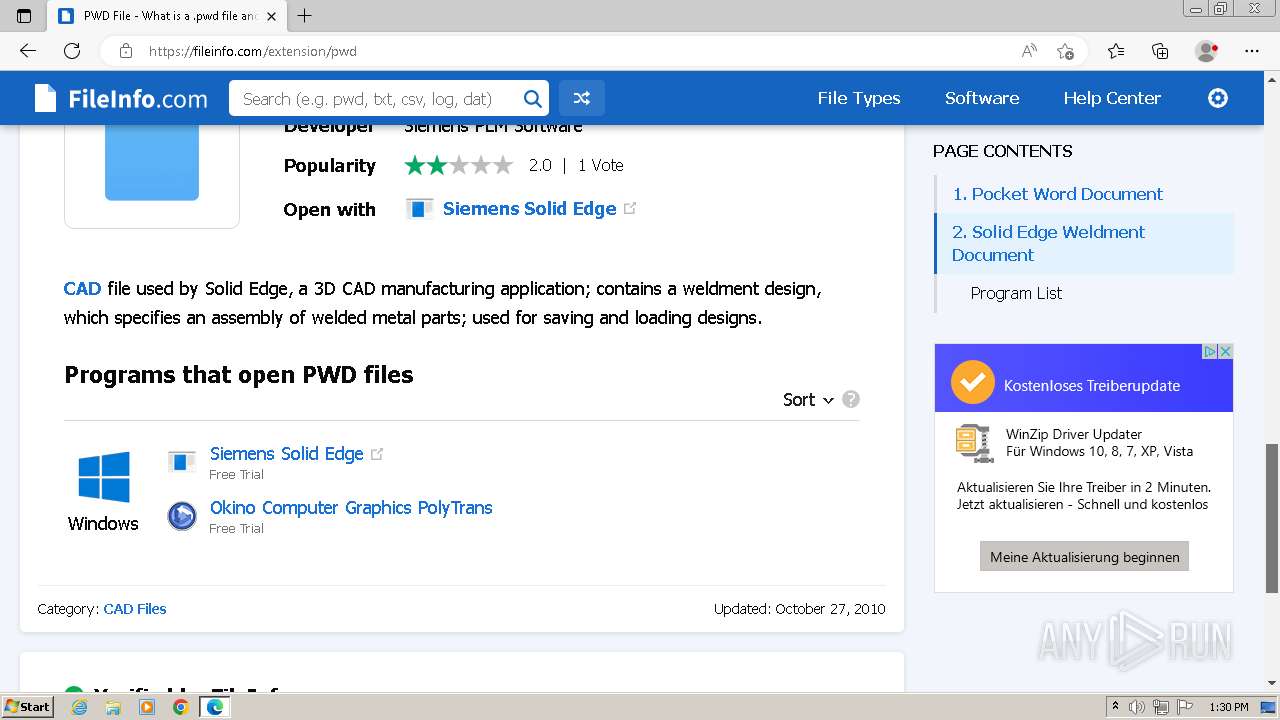Screen dimensions: 1280x720
Task: Jump to Program List in page contents
Action: coord(1016,293)
